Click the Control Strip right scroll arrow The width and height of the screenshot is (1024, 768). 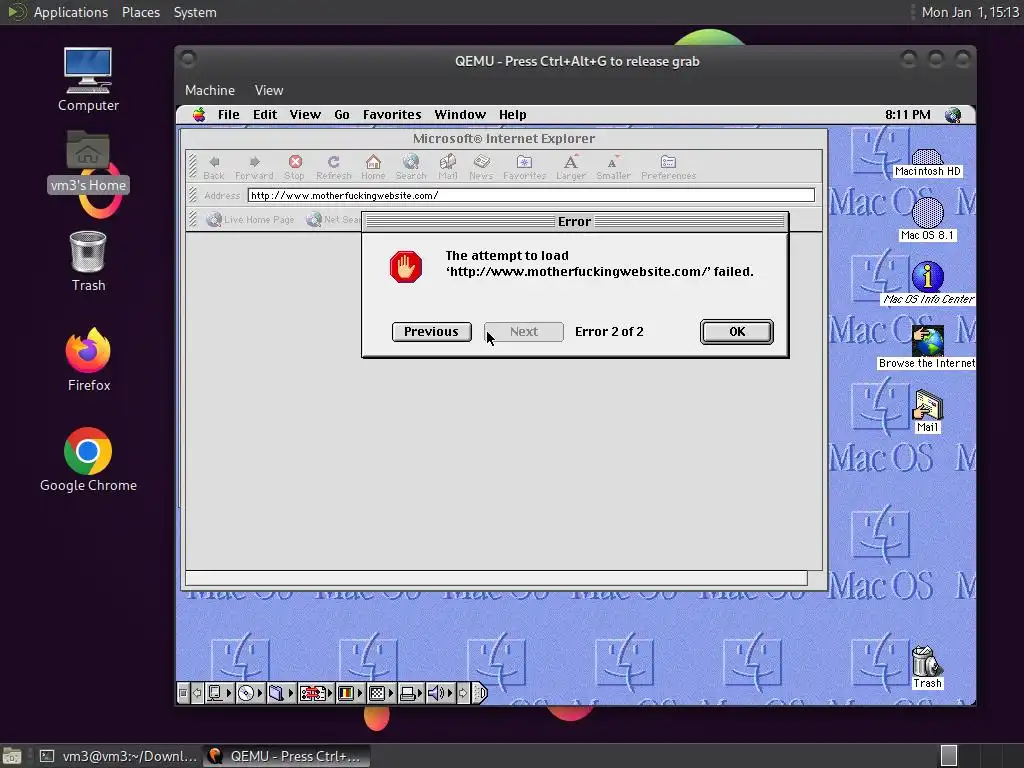pos(463,693)
